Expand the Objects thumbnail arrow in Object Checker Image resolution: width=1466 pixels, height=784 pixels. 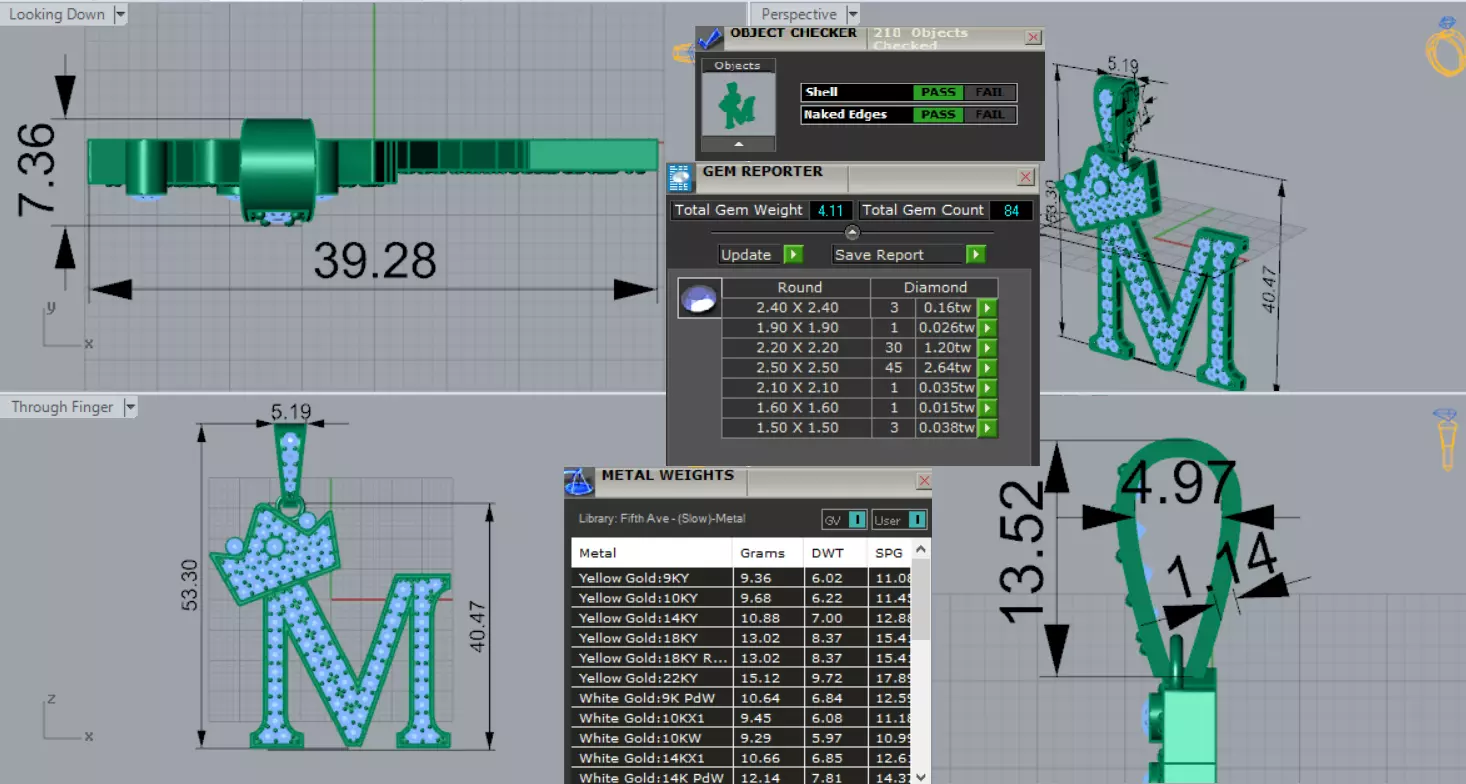pyautogui.click(x=738, y=144)
